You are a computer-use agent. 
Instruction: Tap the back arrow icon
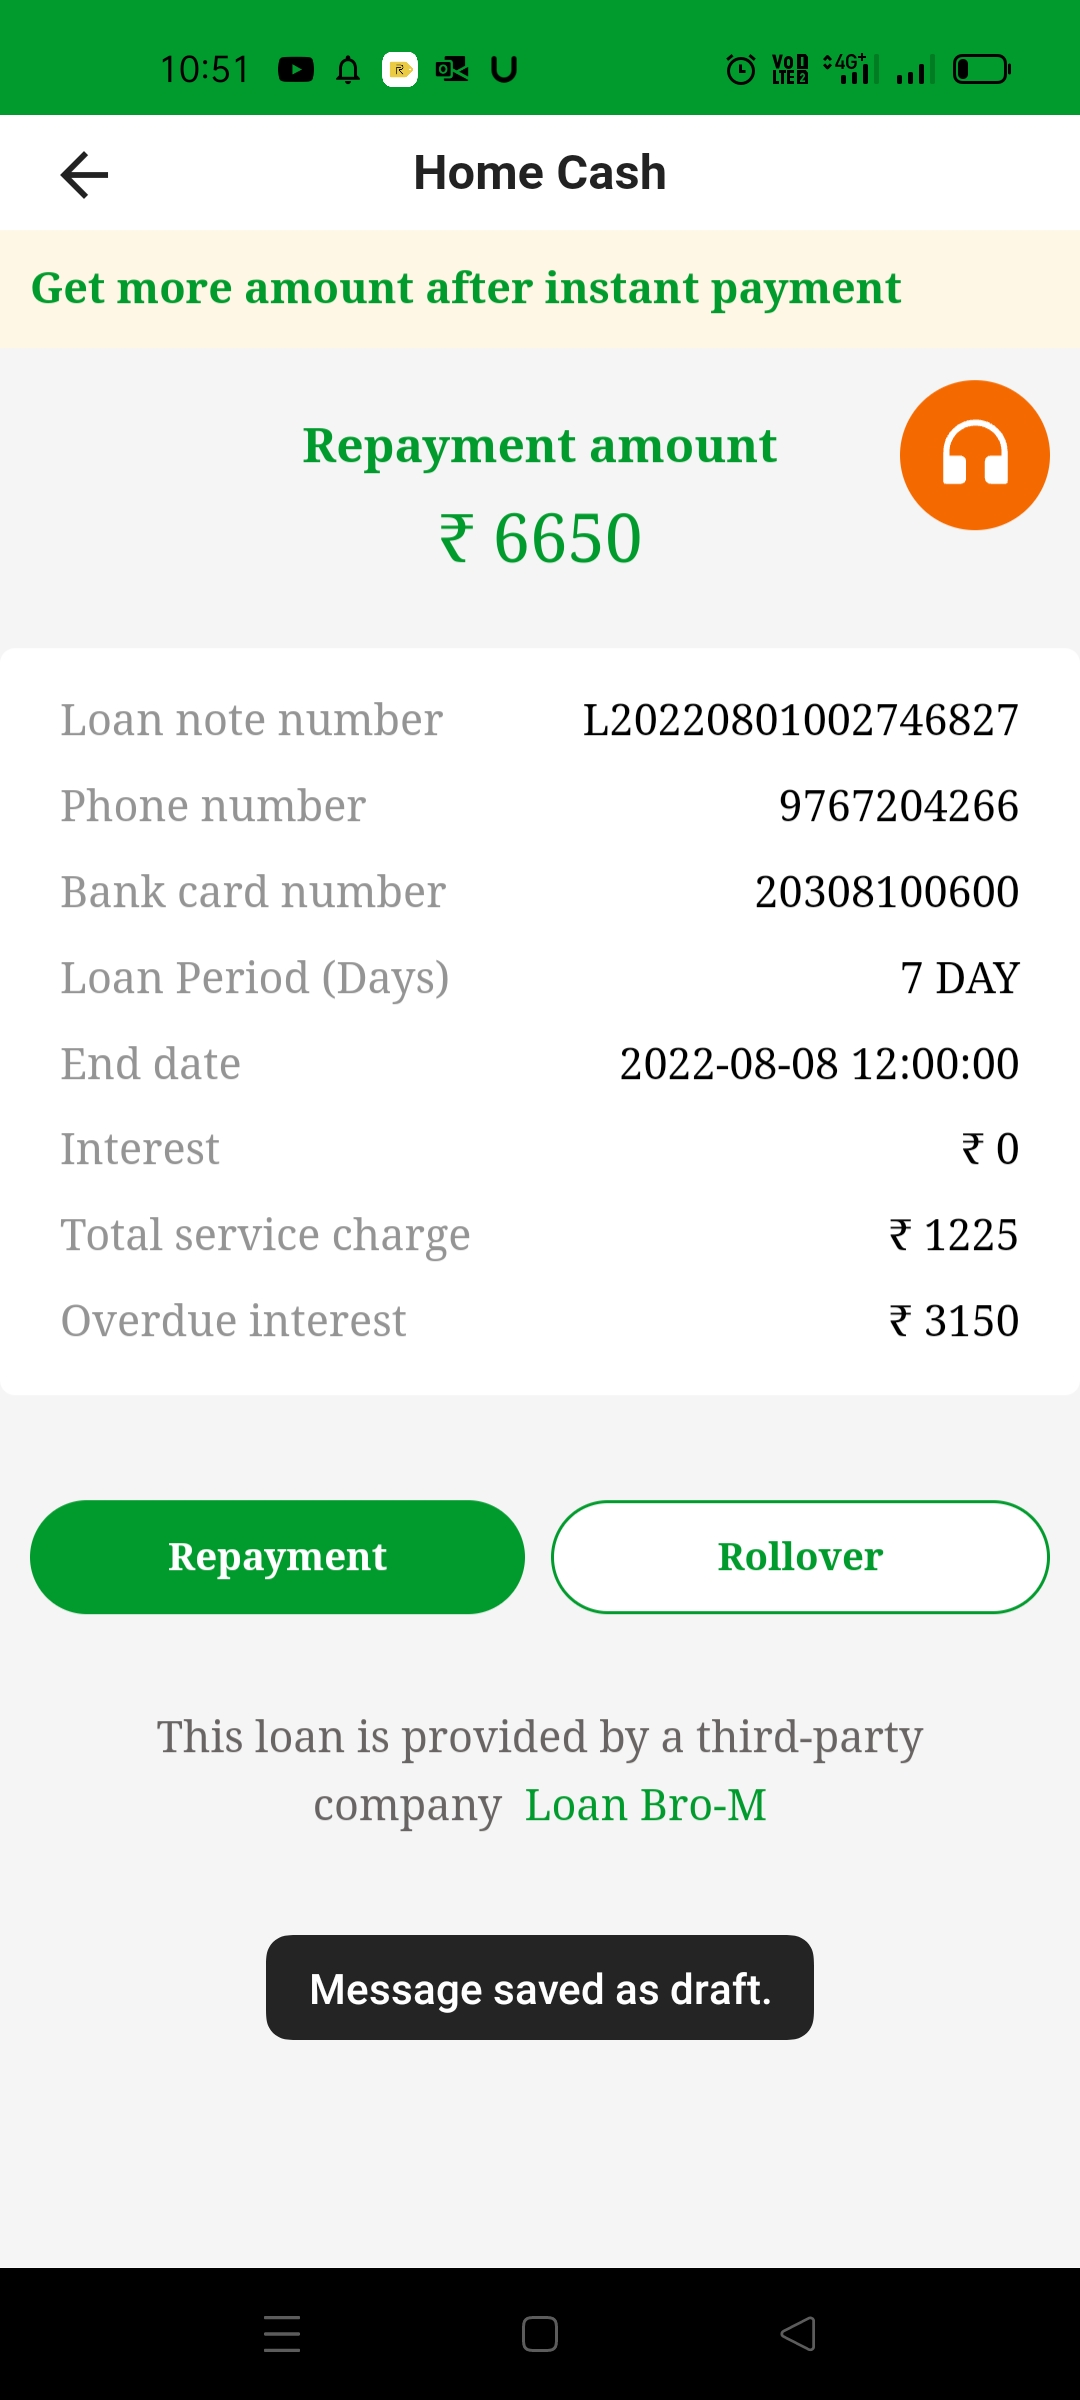(x=84, y=175)
